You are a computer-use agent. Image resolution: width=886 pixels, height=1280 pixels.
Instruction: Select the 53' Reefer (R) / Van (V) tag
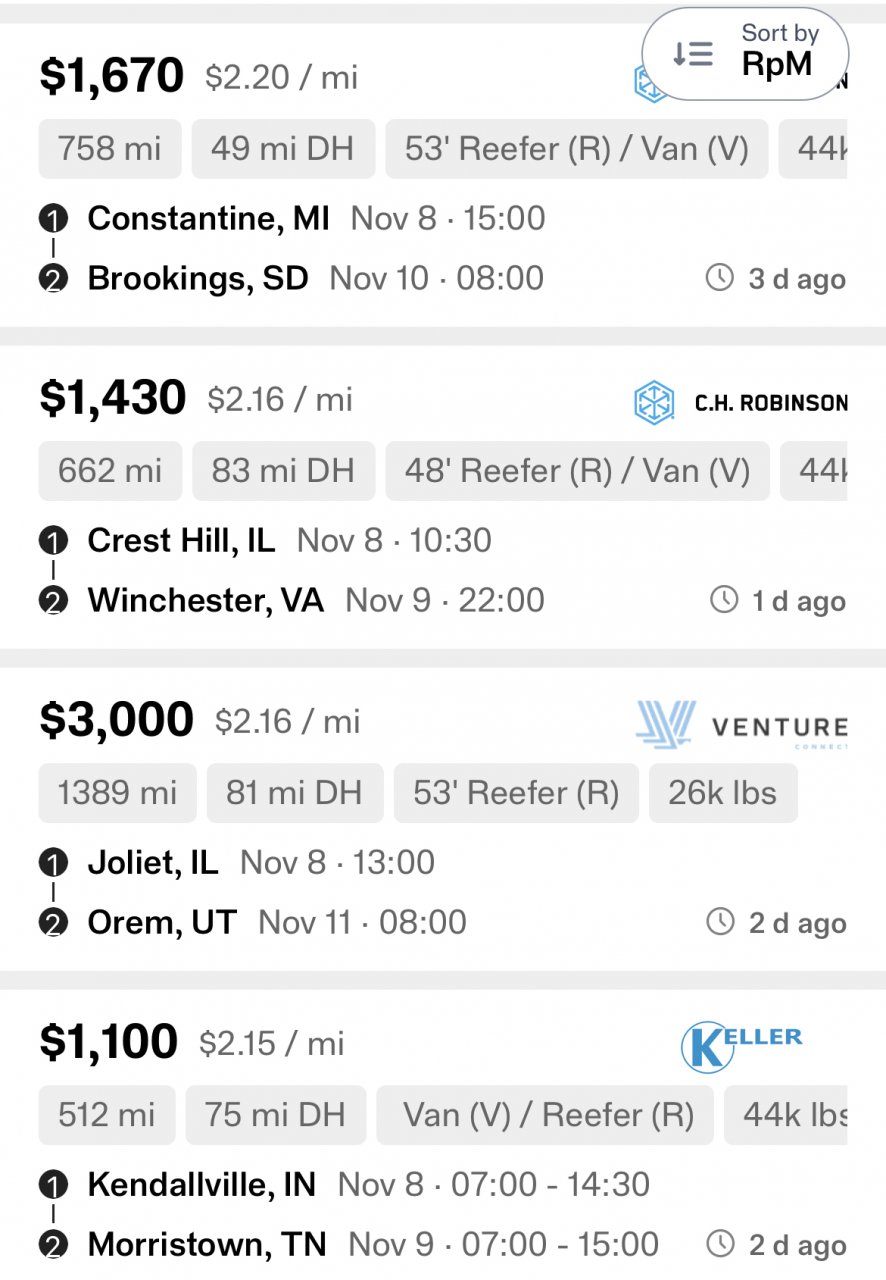coord(576,149)
